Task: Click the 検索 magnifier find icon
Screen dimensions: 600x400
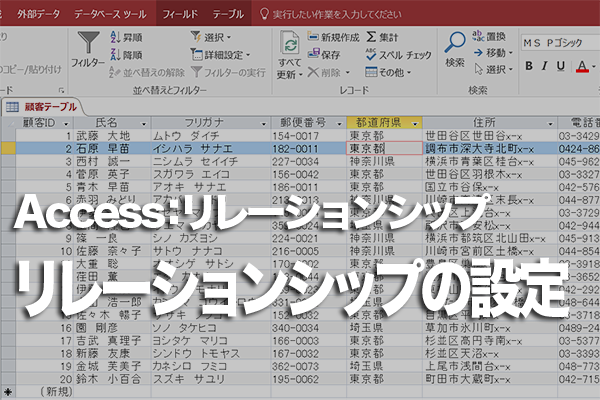Action: click(455, 42)
